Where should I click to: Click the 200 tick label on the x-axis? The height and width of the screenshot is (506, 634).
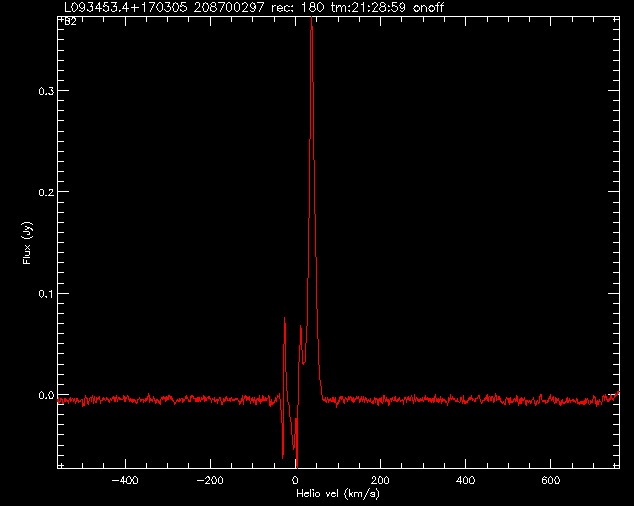(x=380, y=481)
